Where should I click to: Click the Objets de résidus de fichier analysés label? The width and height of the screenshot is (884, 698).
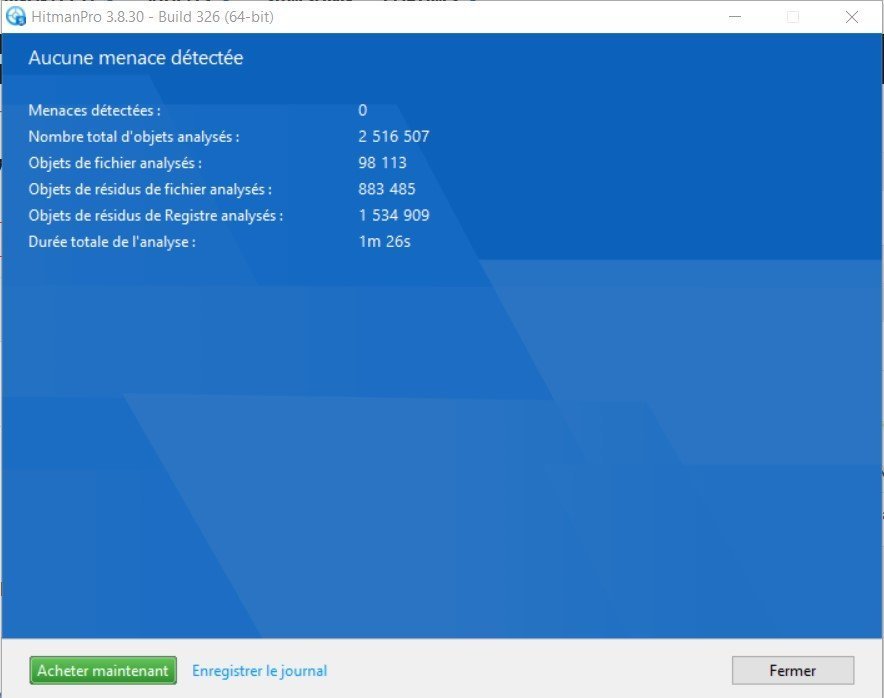[x=150, y=189]
